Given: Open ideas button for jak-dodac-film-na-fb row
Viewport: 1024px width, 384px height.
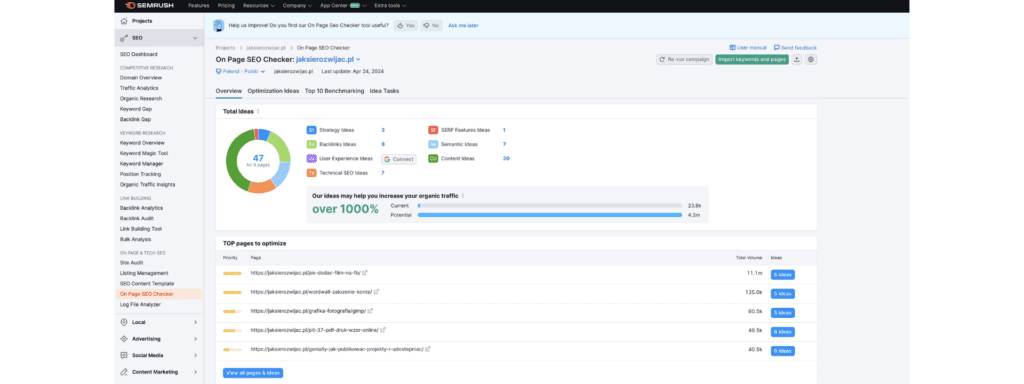Looking at the screenshot, I should pyautogui.click(x=782, y=275).
